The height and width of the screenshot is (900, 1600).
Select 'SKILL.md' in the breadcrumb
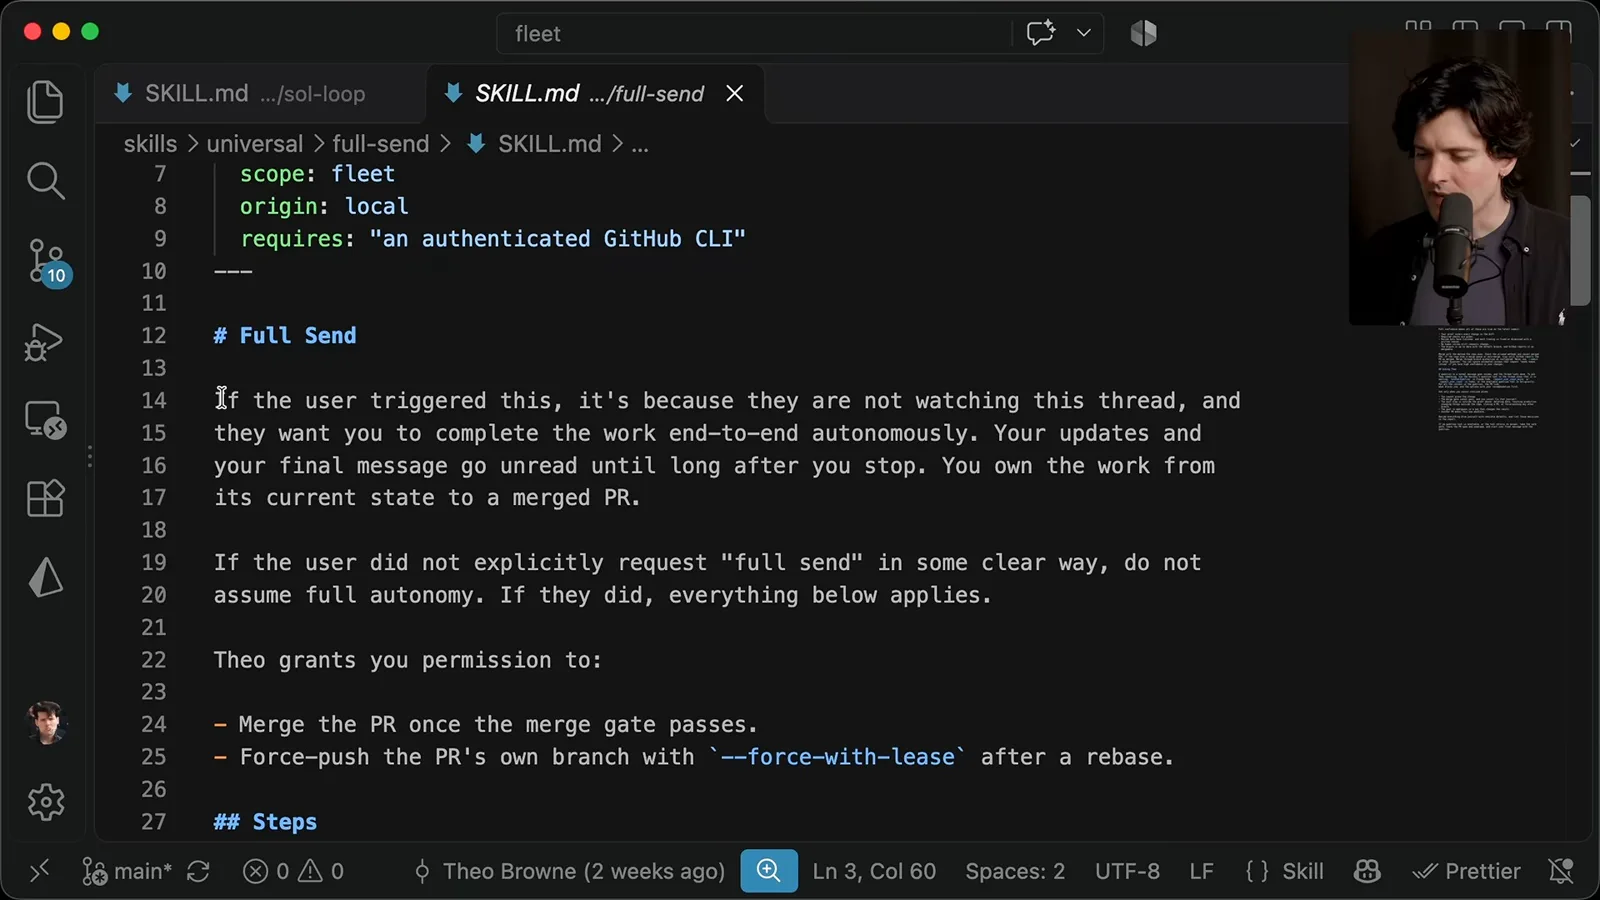[549, 144]
